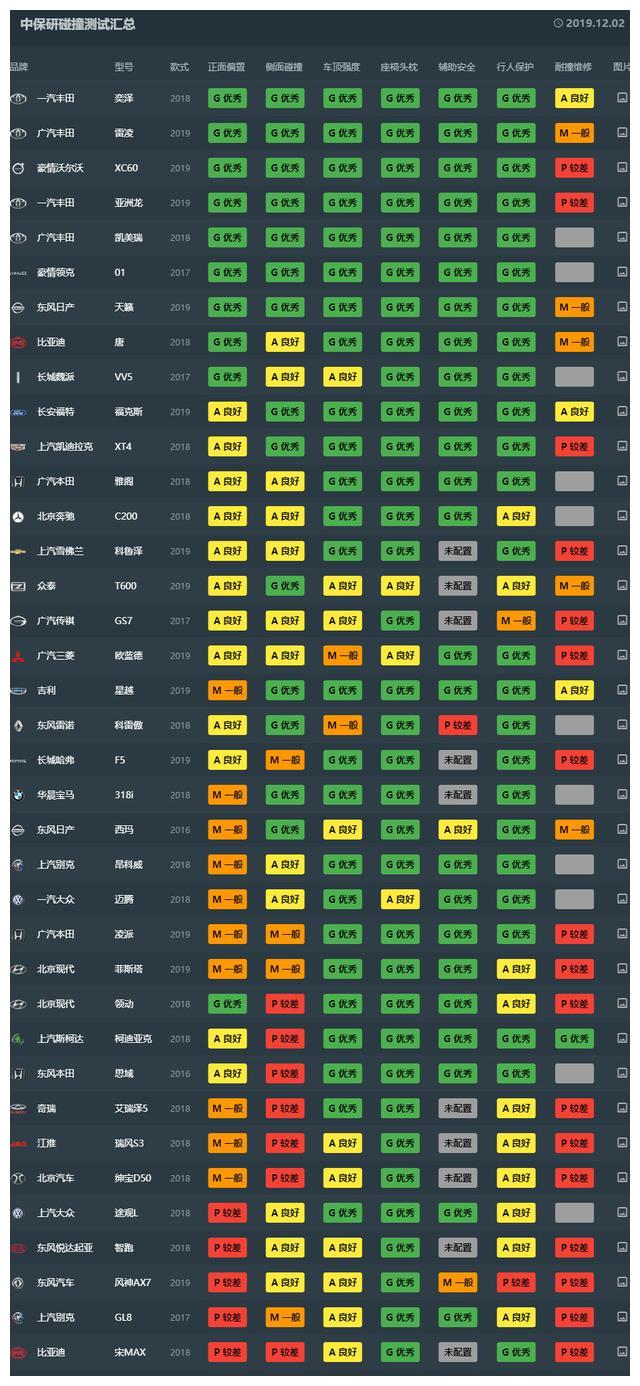Click the model name 绅宝D50

point(133,1178)
